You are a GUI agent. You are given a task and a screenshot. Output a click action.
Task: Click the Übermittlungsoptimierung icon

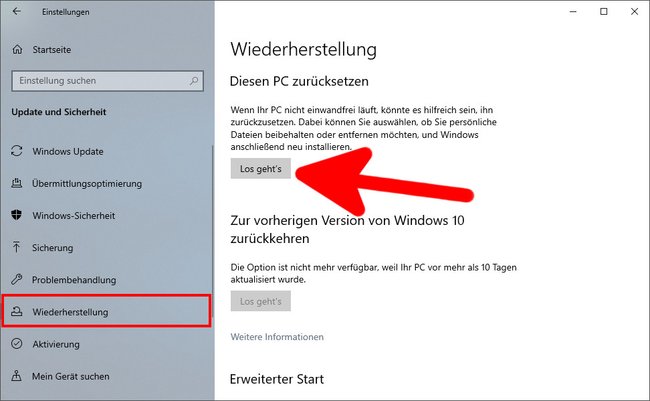17,183
